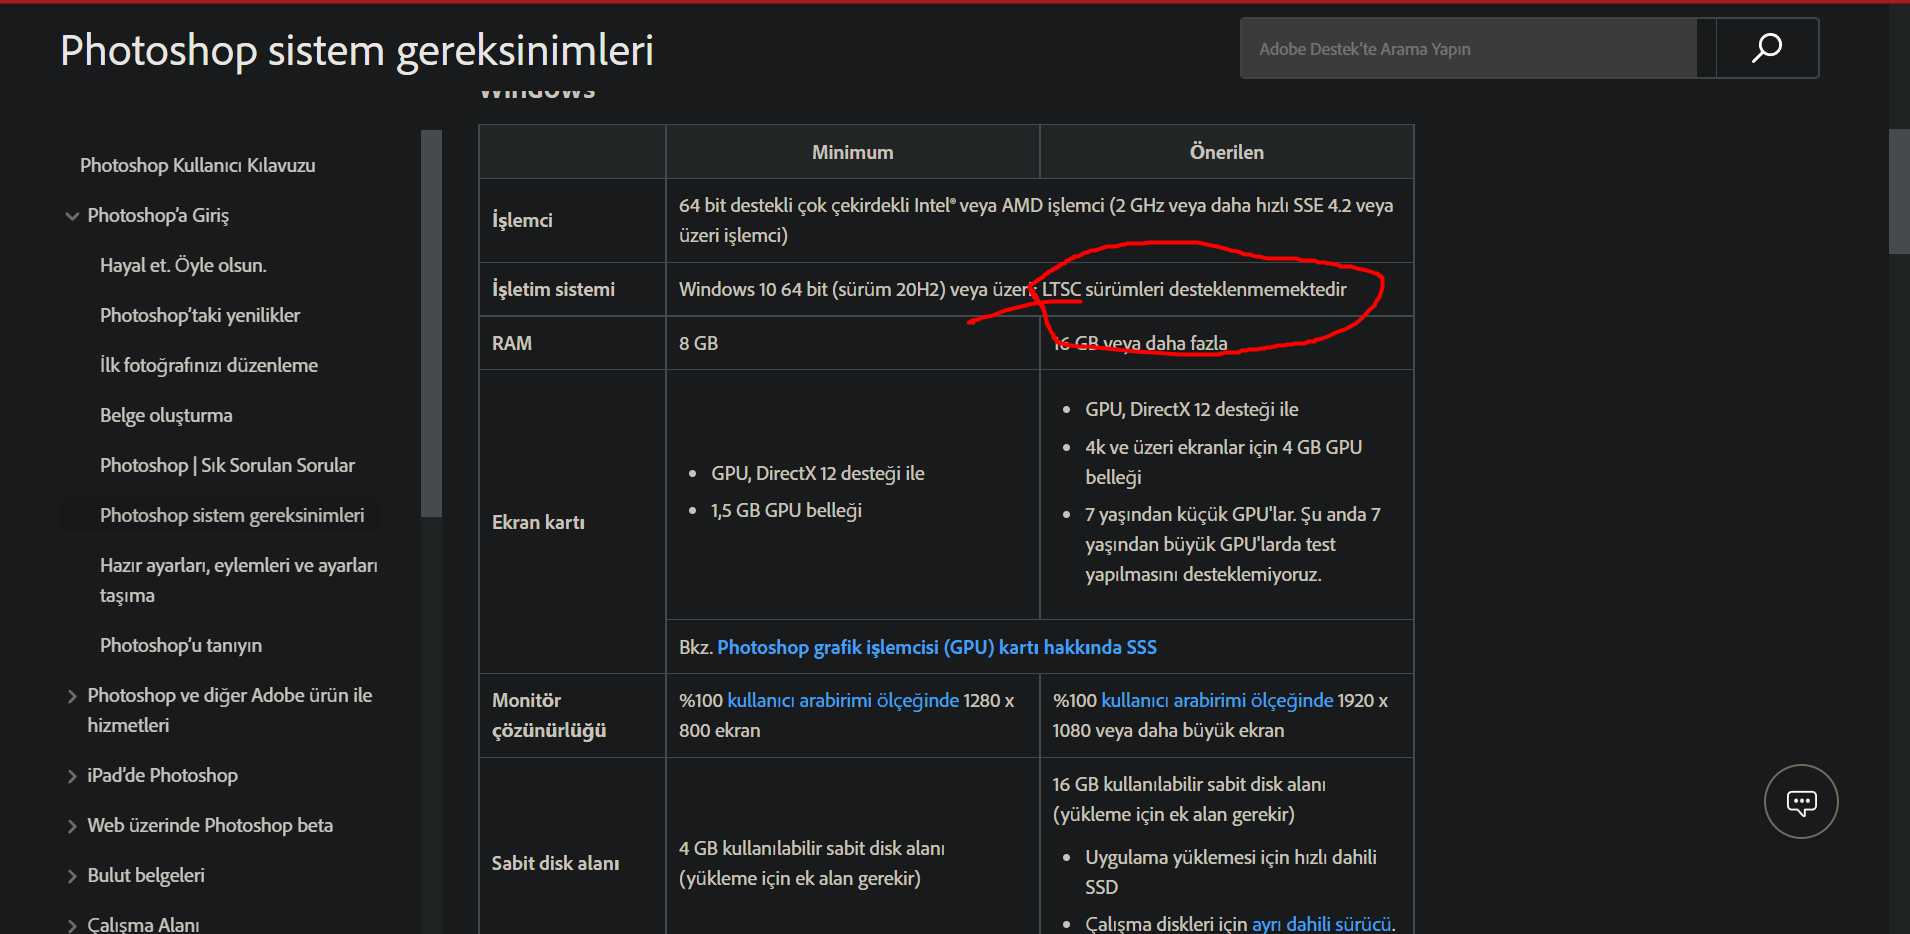
Task: Expand the Bulut belgeleri section
Action: [72, 876]
